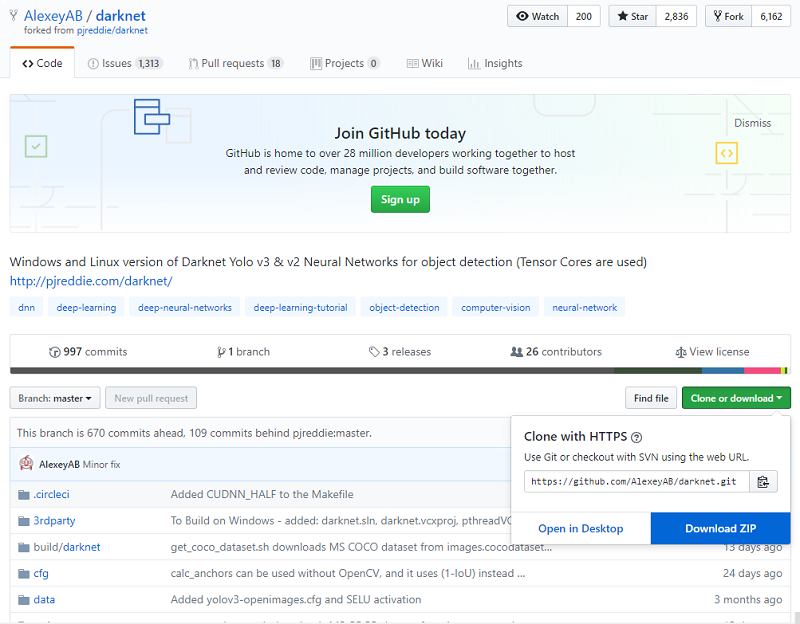View the 200 watchers count

[584, 16]
